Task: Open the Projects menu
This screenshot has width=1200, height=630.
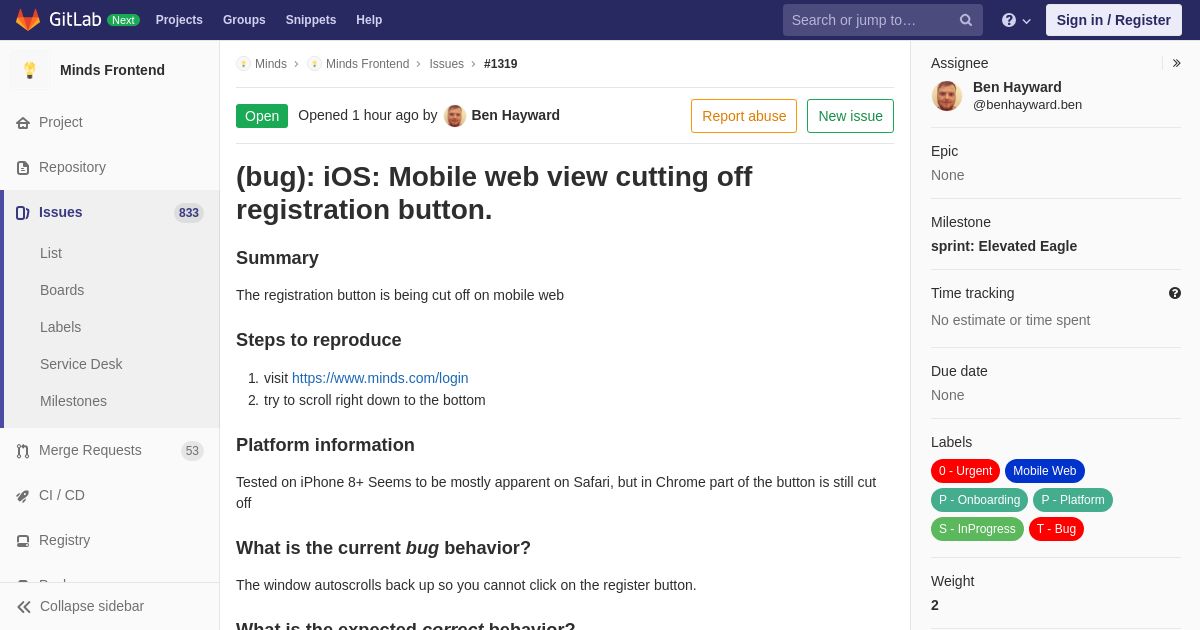Action: (x=179, y=20)
